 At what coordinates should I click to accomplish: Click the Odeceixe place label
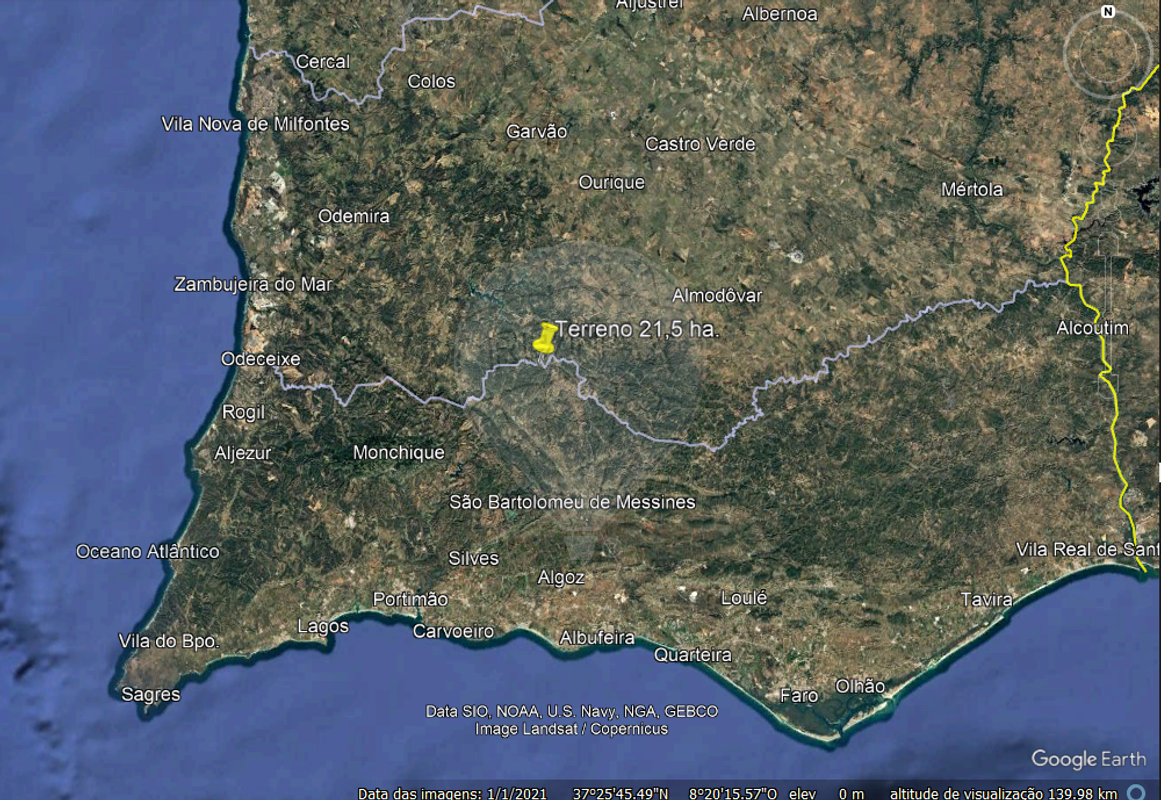(261, 359)
